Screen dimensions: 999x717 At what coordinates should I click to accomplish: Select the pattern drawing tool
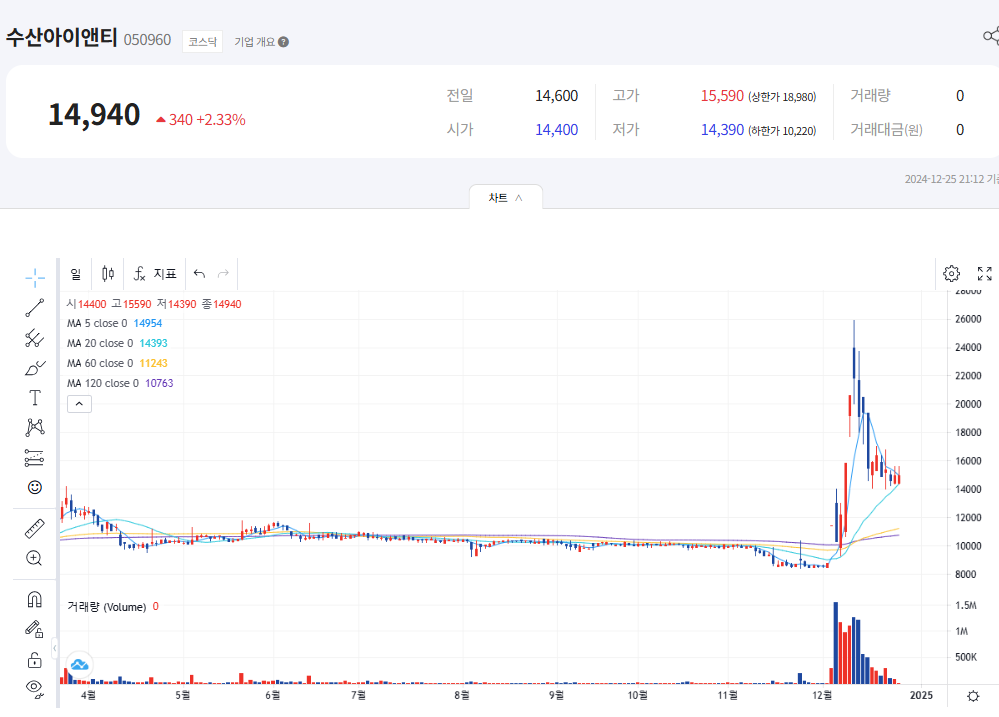(x=35, y=427)
